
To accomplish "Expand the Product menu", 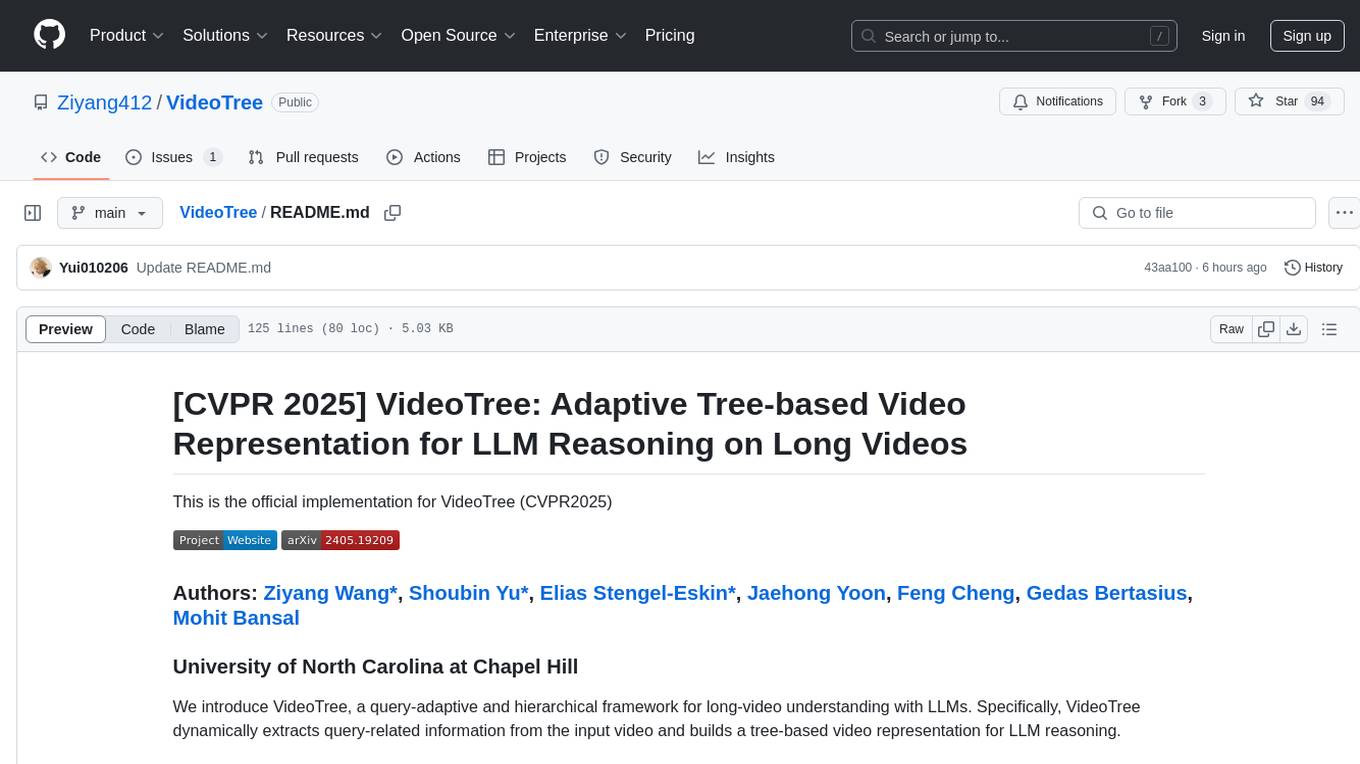I will coord(127,35).
